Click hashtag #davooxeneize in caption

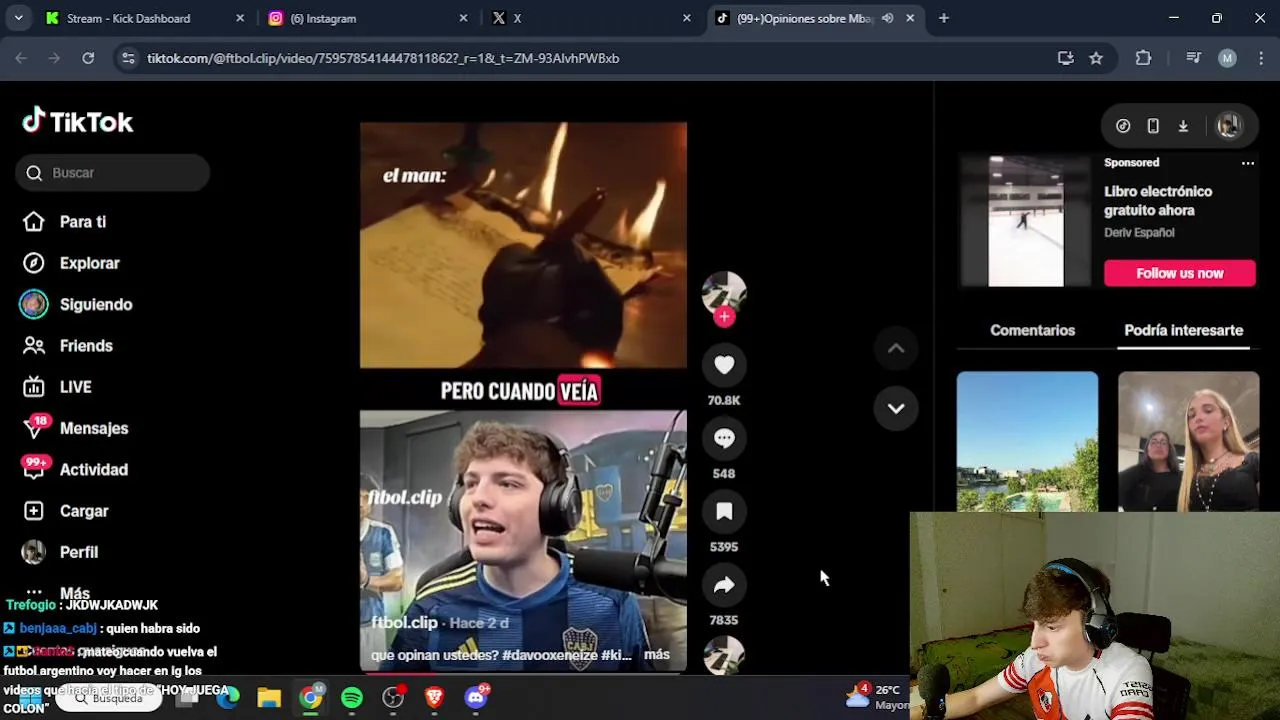point(551,655)
